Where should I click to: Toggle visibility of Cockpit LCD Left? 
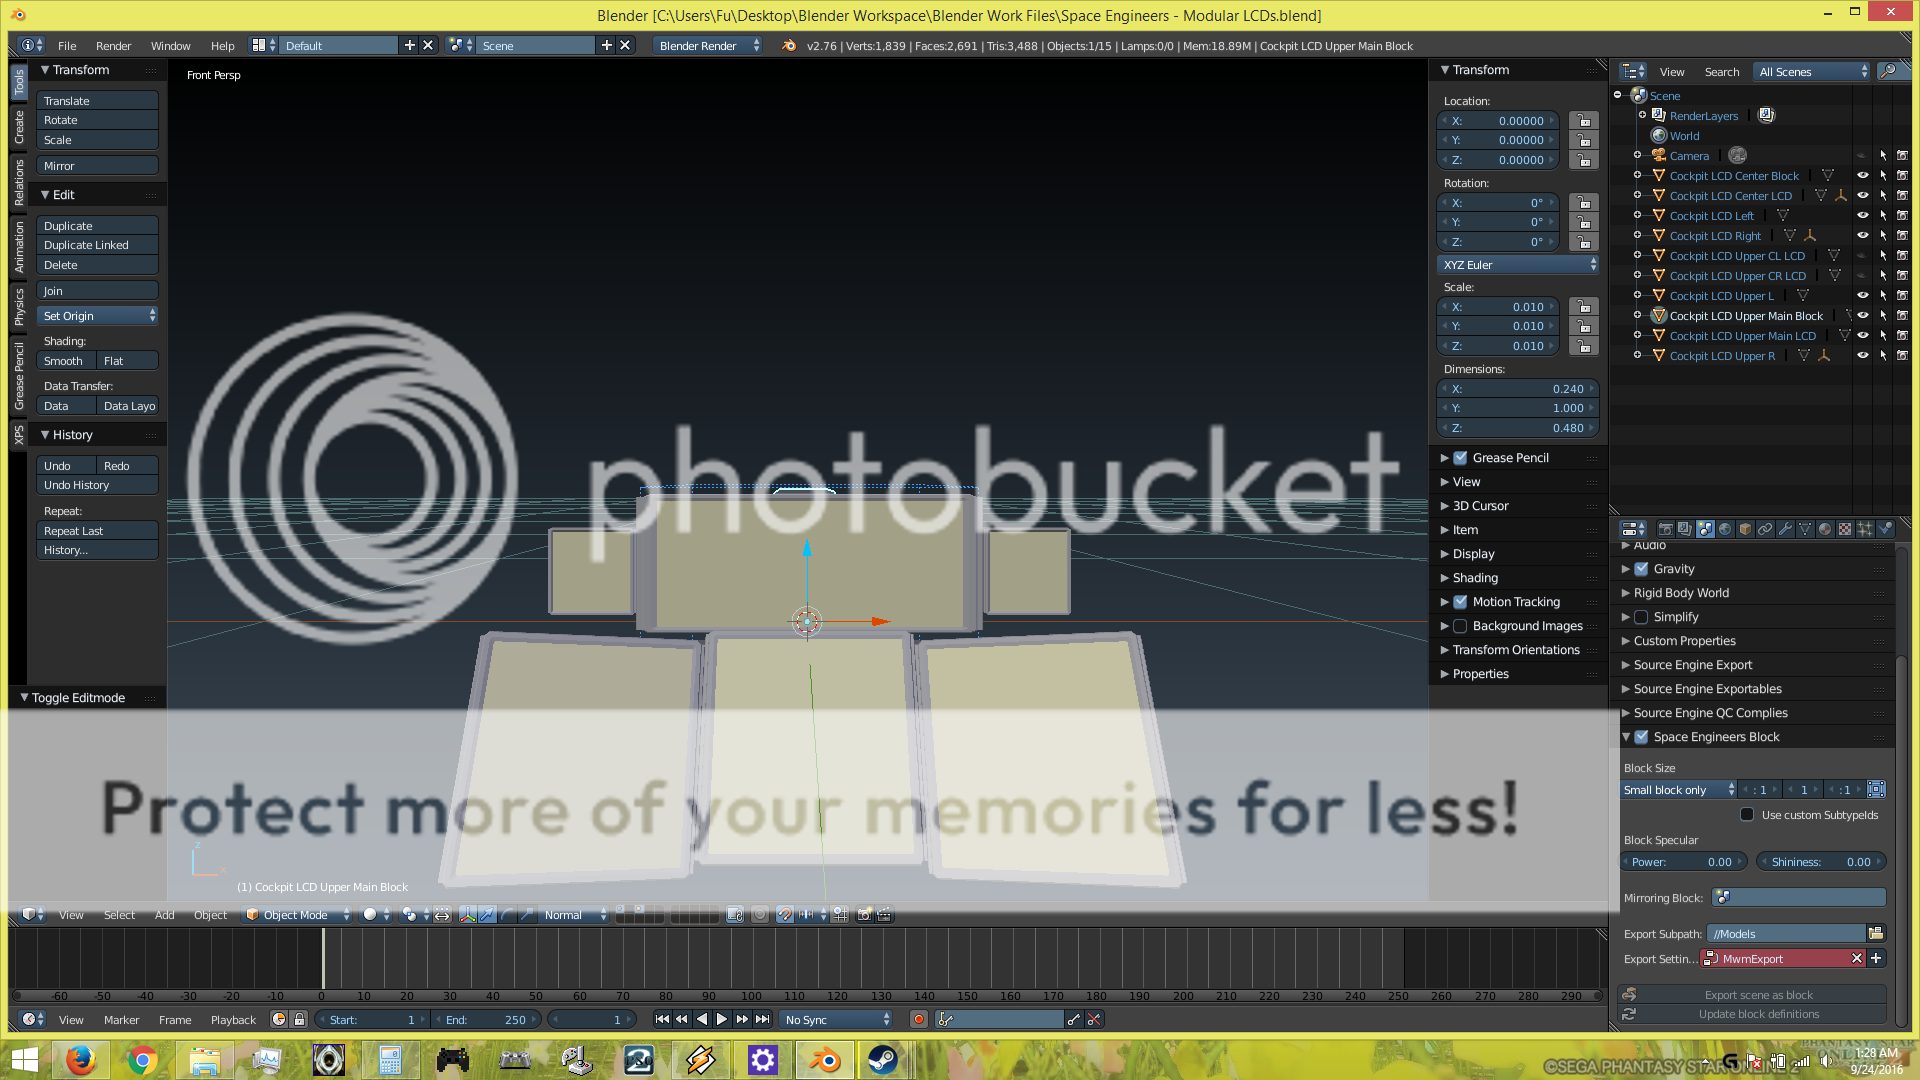(1862, 216)
